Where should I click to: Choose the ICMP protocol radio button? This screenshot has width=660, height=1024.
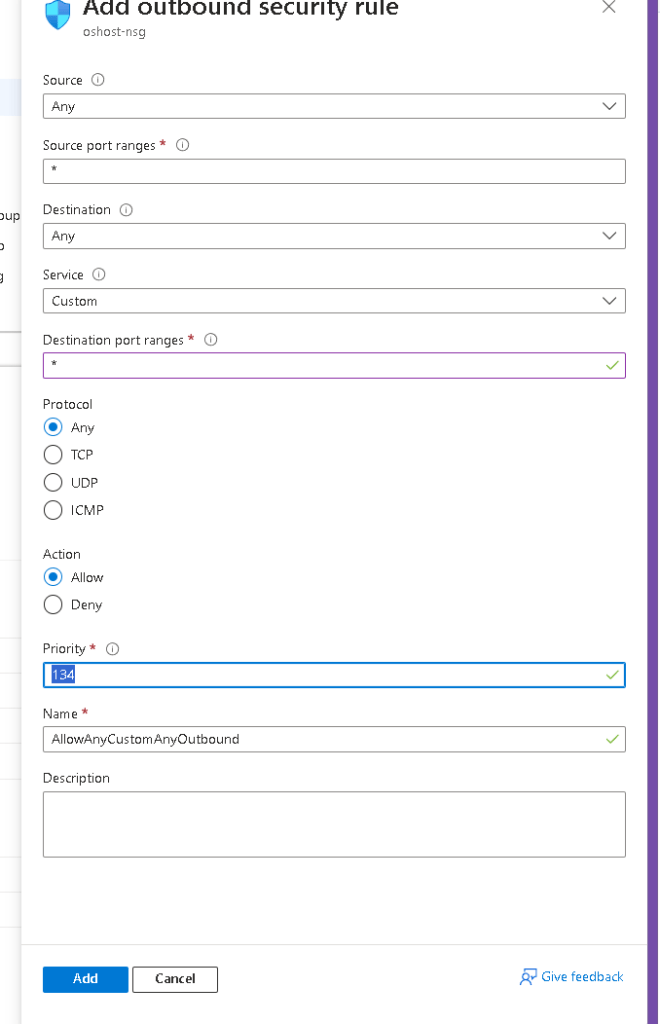[53, 510]
